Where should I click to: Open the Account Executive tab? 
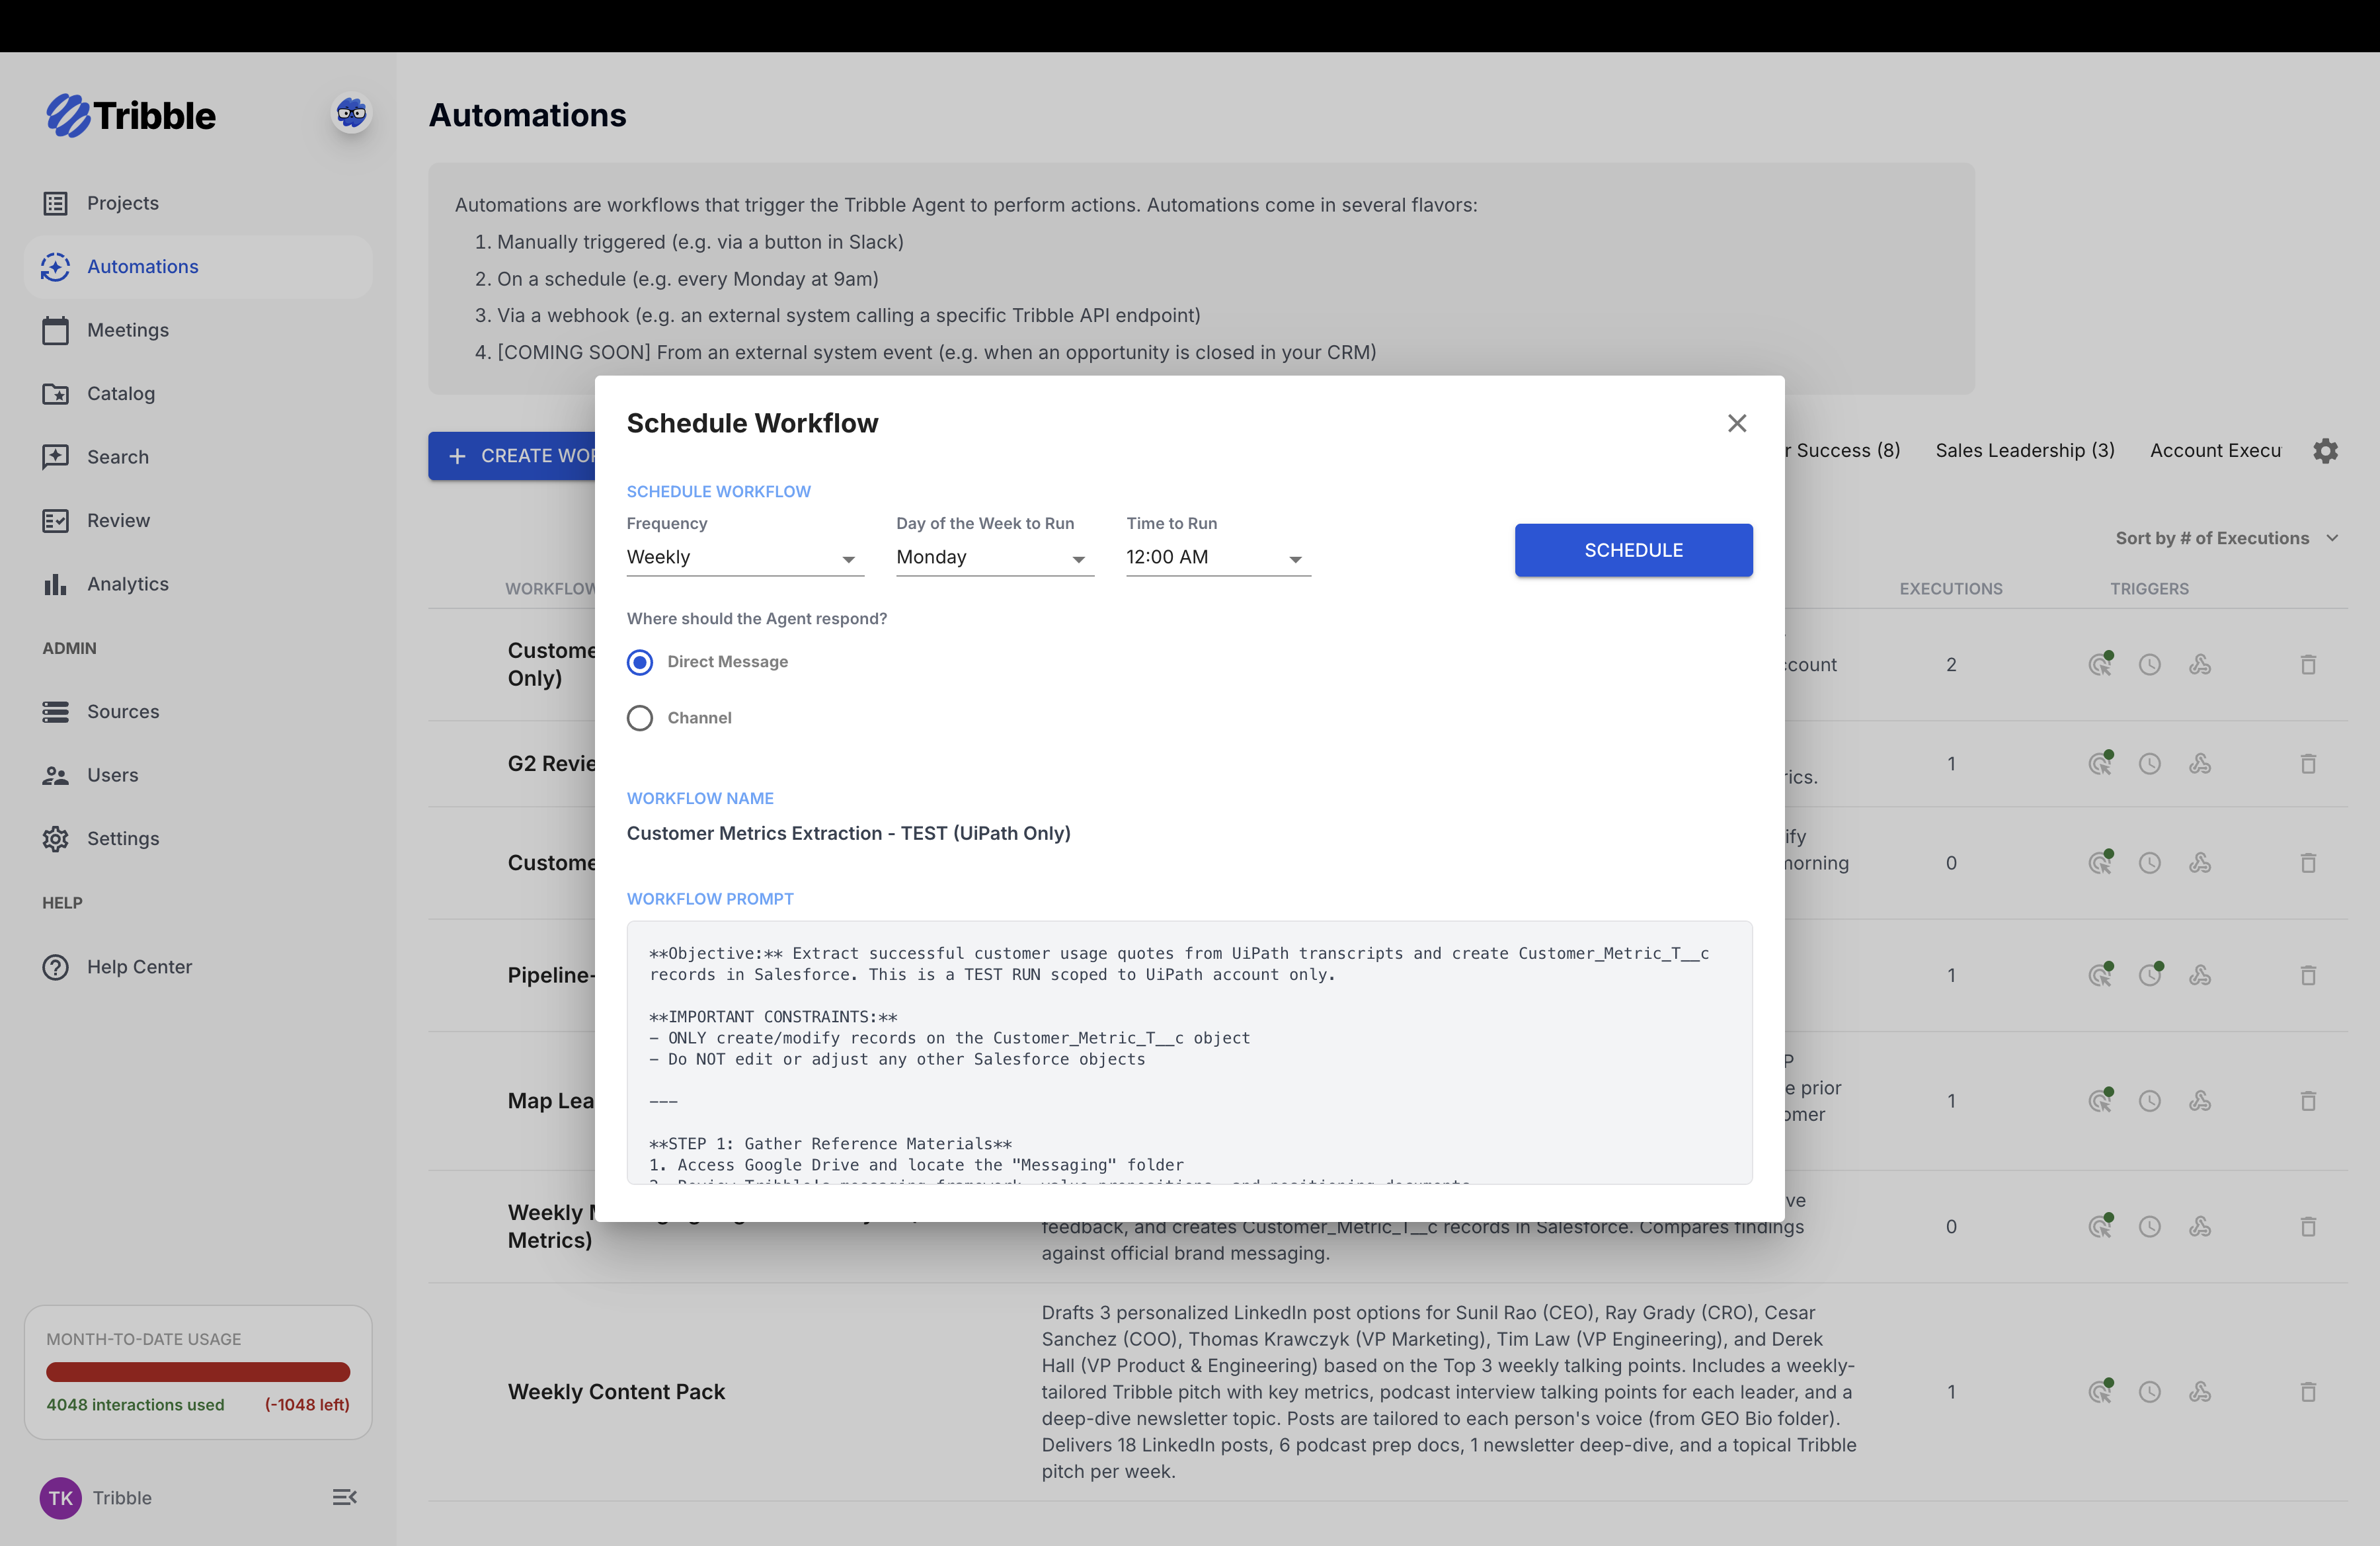(x=2216, y=450)
